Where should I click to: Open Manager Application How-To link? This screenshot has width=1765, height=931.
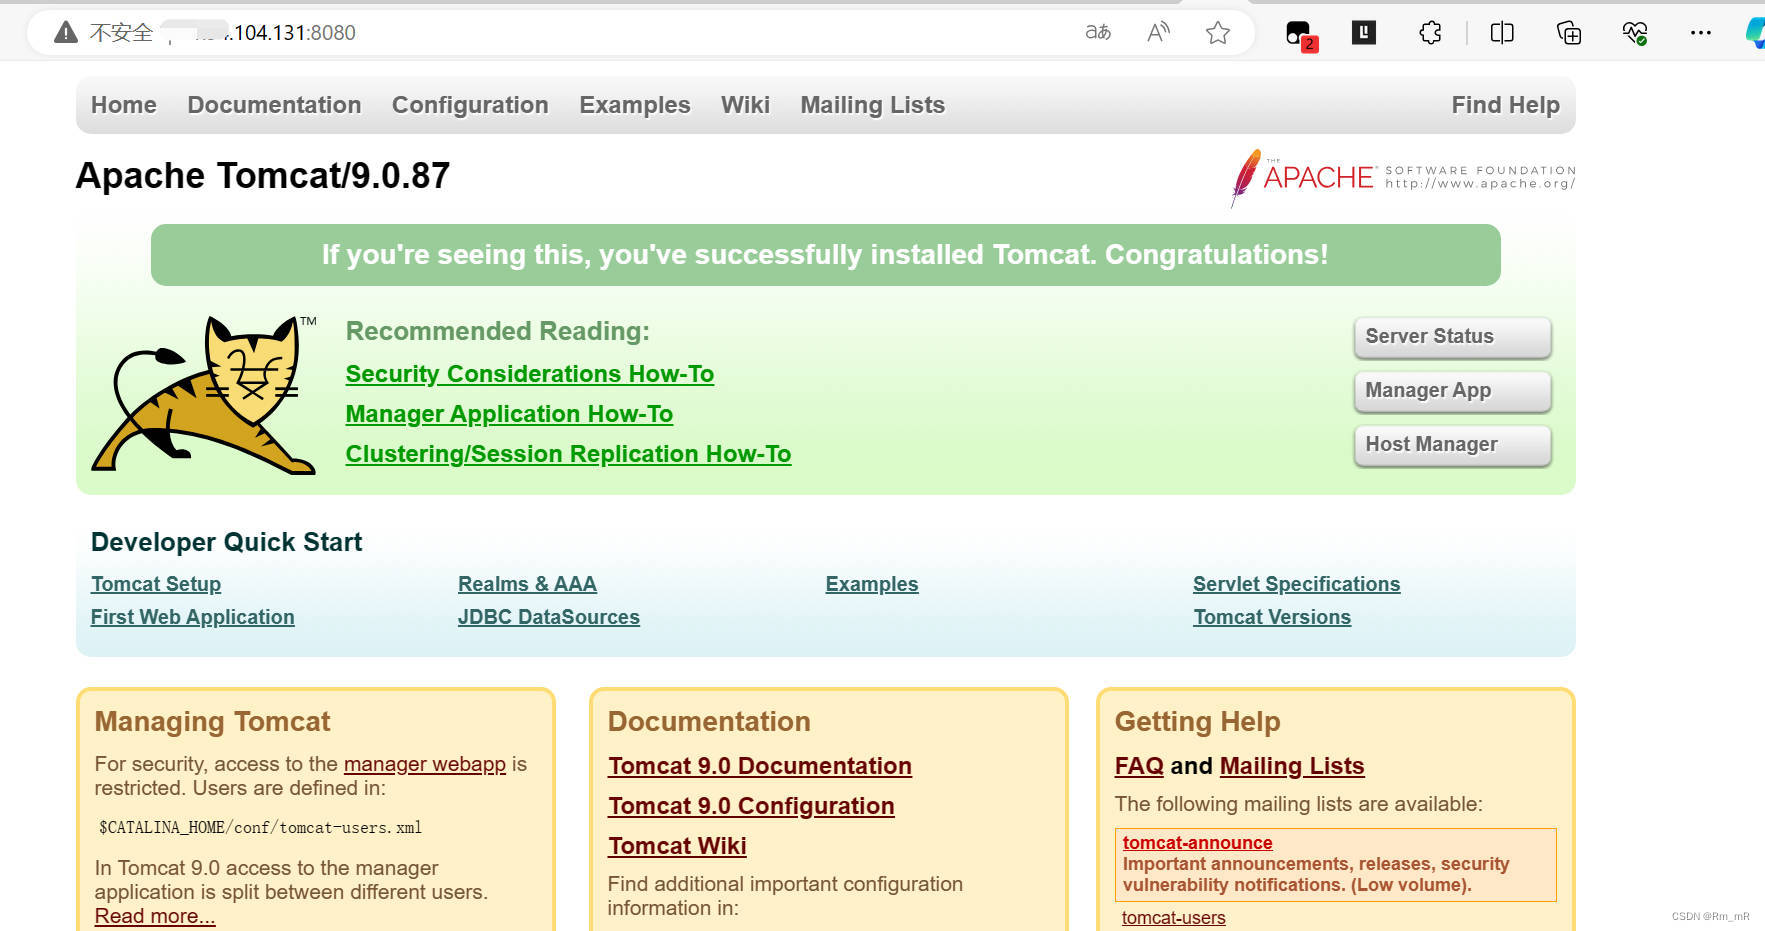[x=509, y=414]
